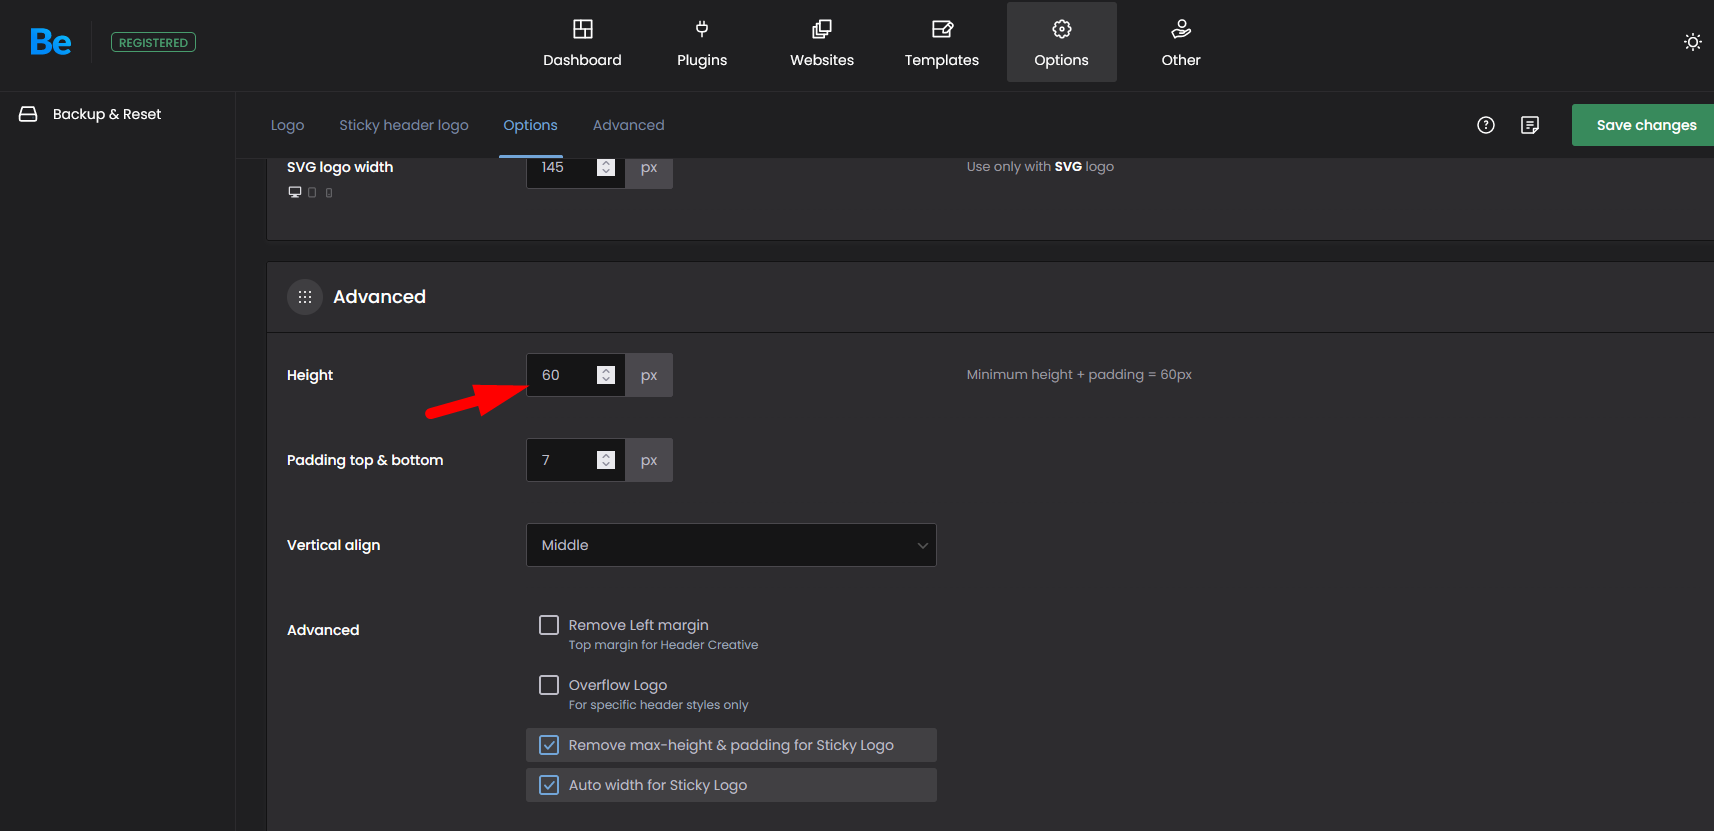Image resolution: width=1714 pixels, height=831 pixels.
Task: Select the Options section
Action: [1062, 43]
